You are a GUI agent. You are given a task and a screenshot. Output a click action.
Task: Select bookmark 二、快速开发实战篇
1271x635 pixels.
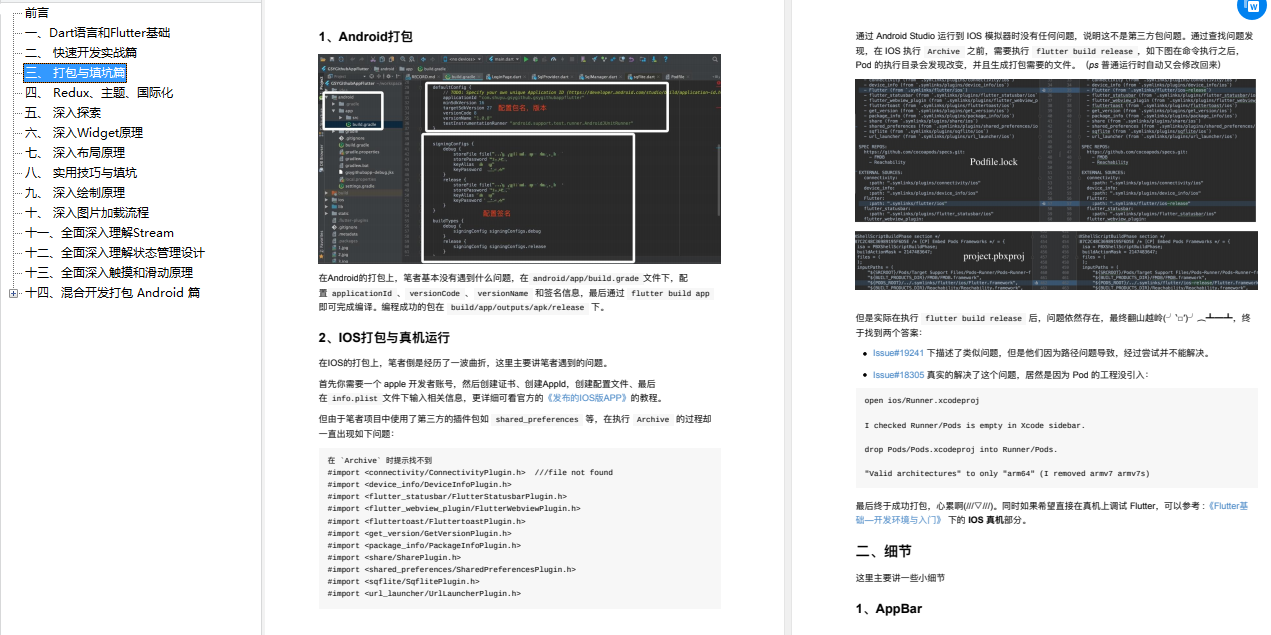point(81,52)
